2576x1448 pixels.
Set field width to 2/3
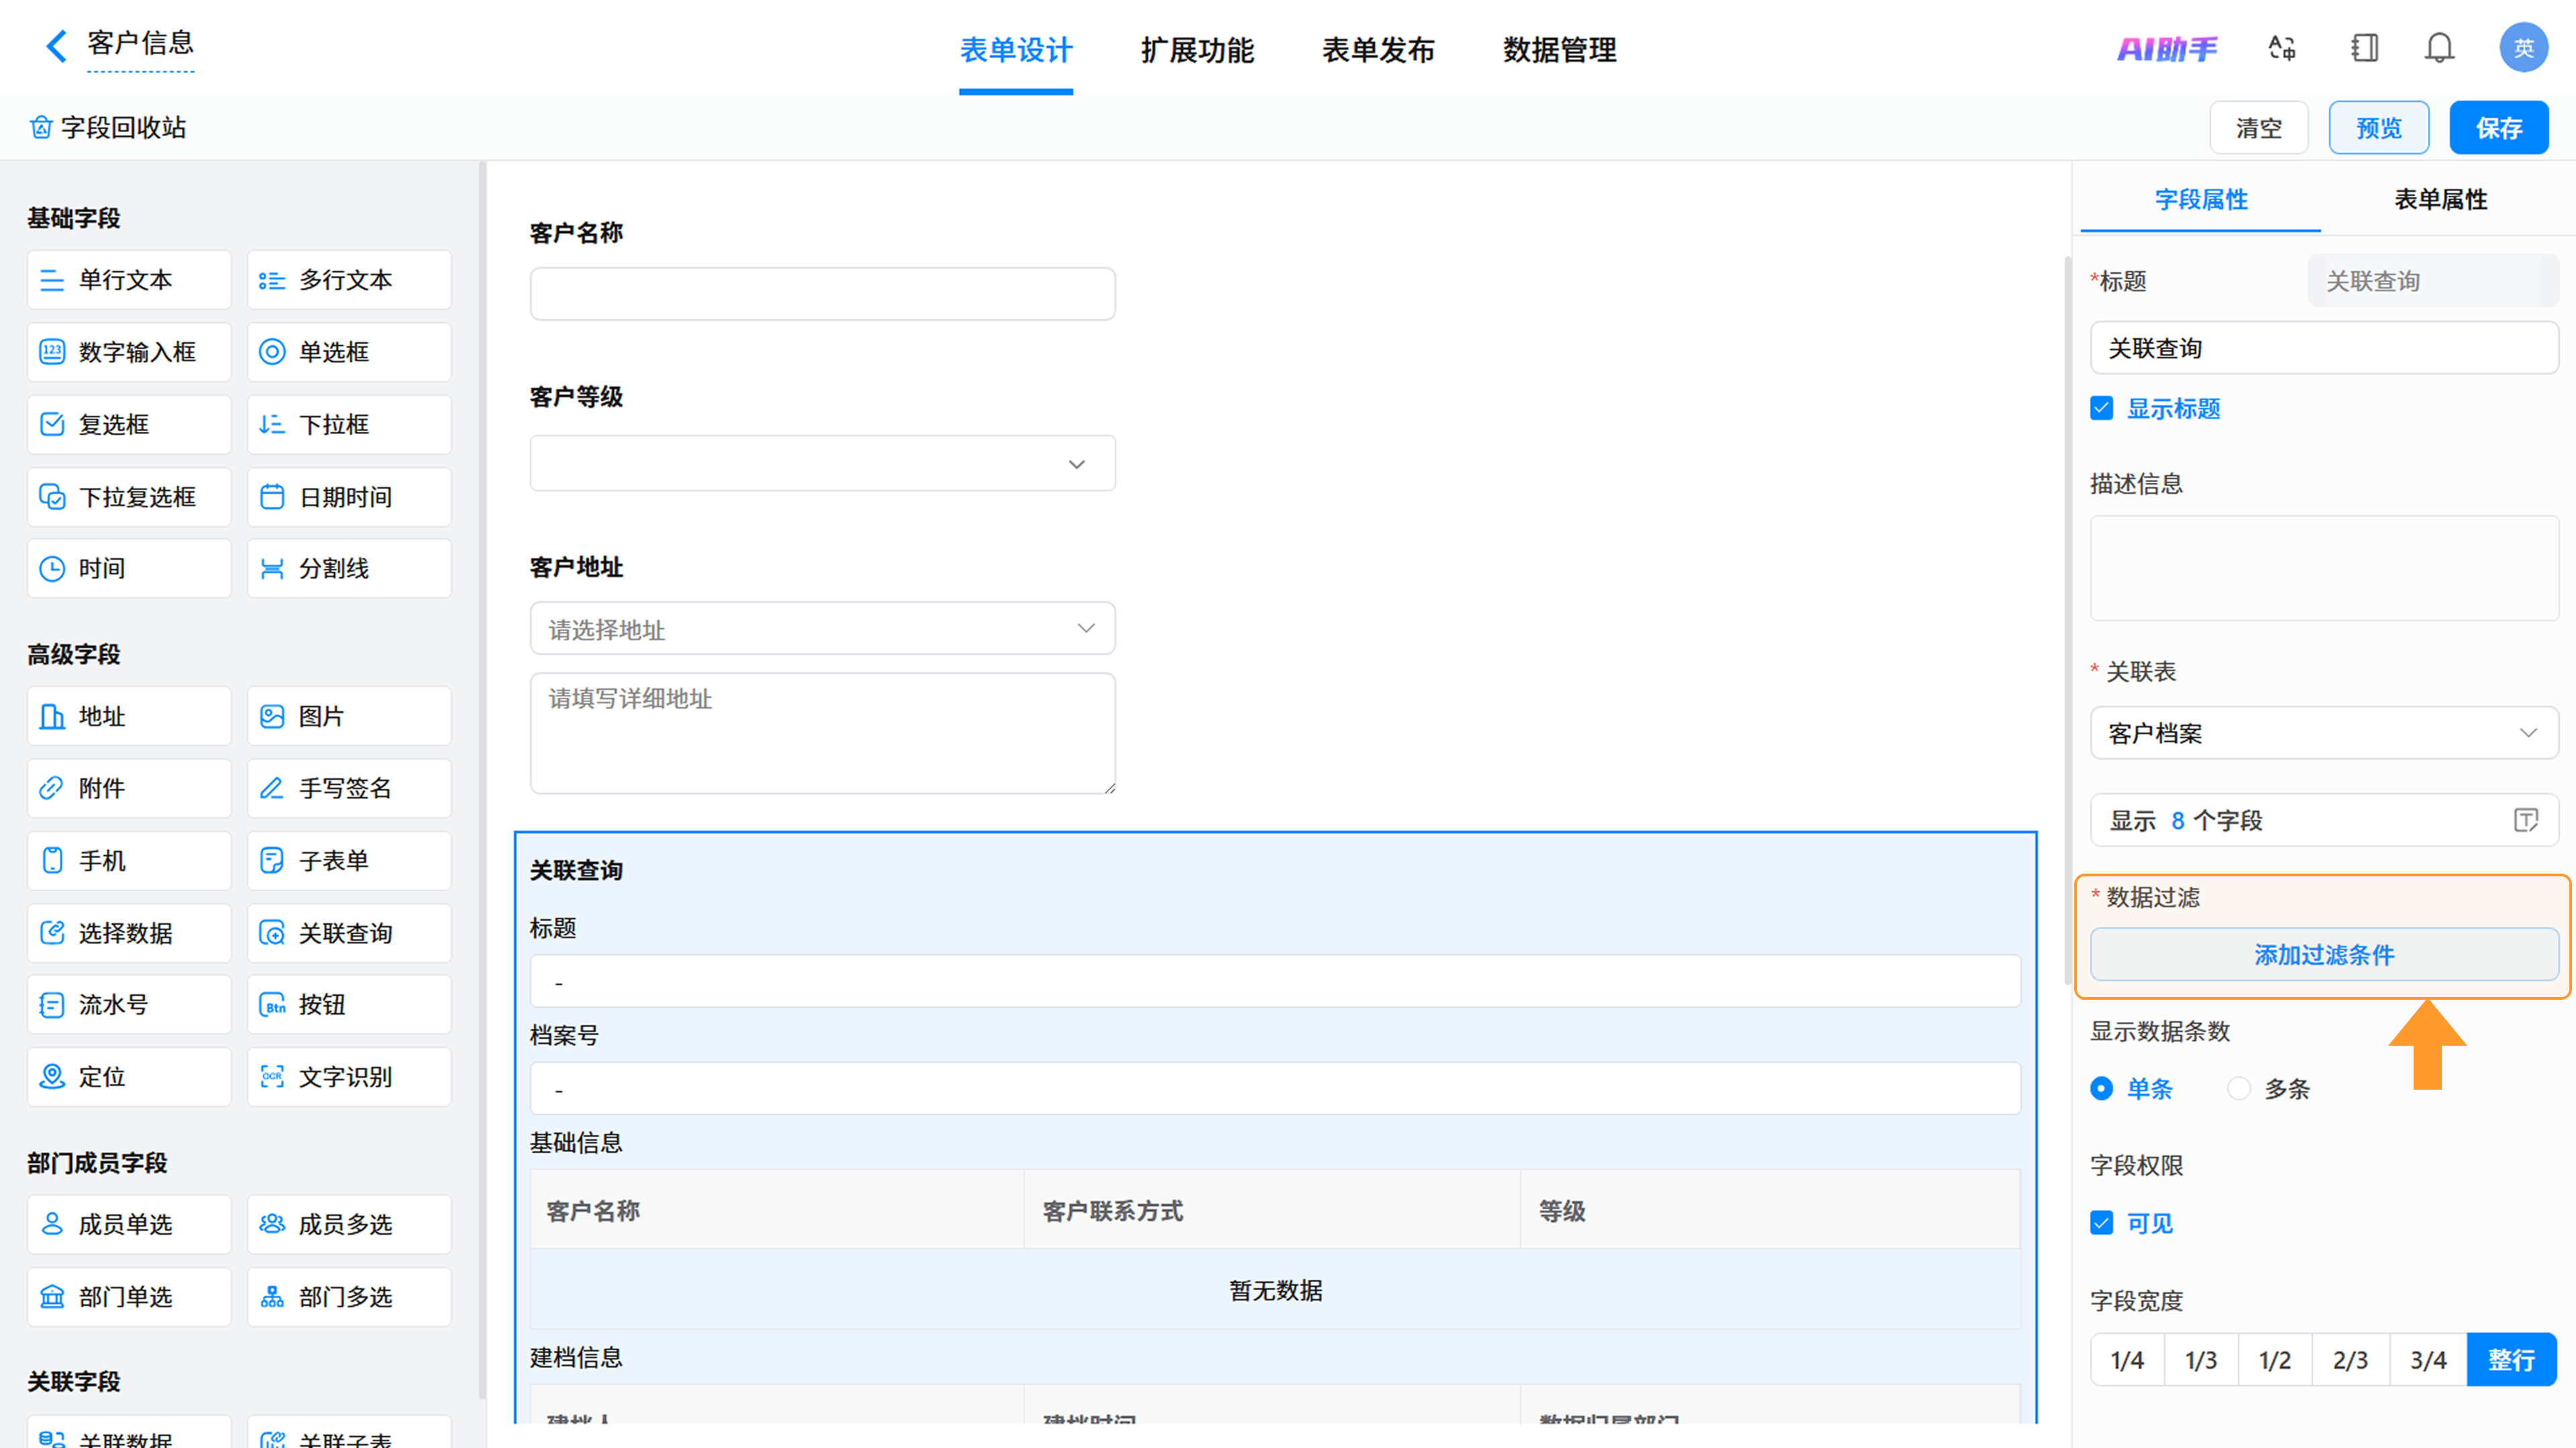coord(2351,1360)
